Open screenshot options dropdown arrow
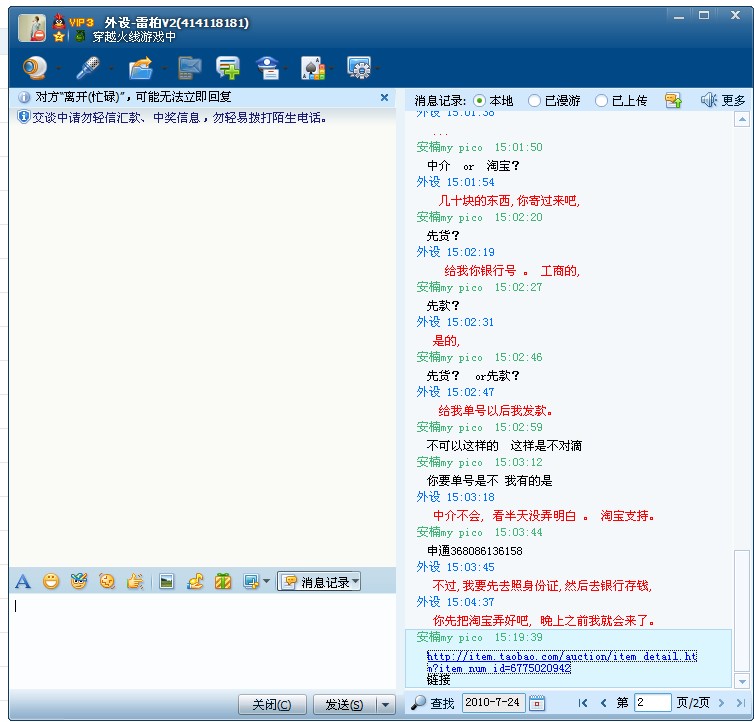Screen dimensions: 754x722 point(266,582)
